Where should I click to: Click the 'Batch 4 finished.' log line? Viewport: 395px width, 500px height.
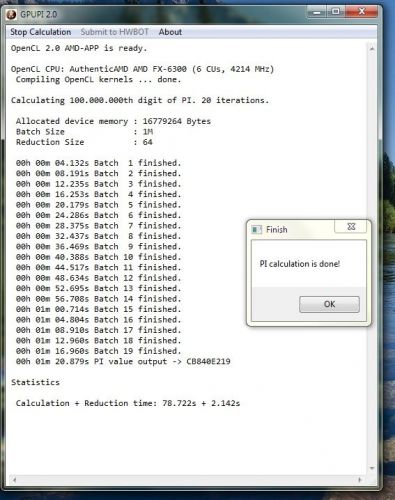pos(98,194)
